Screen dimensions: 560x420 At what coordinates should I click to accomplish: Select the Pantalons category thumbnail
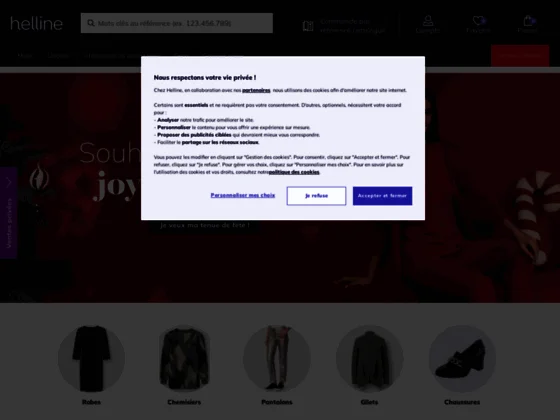(x=277, y=359)
